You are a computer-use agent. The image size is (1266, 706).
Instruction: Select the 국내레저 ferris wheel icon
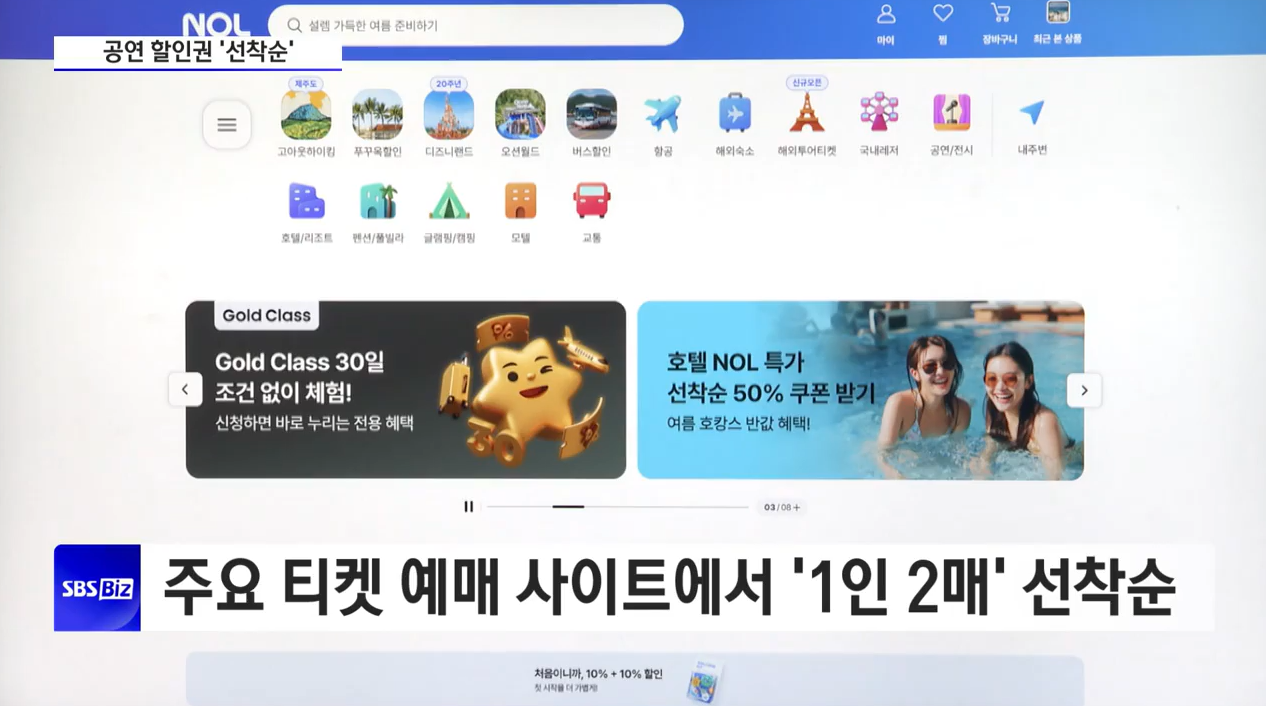point(879,113)
